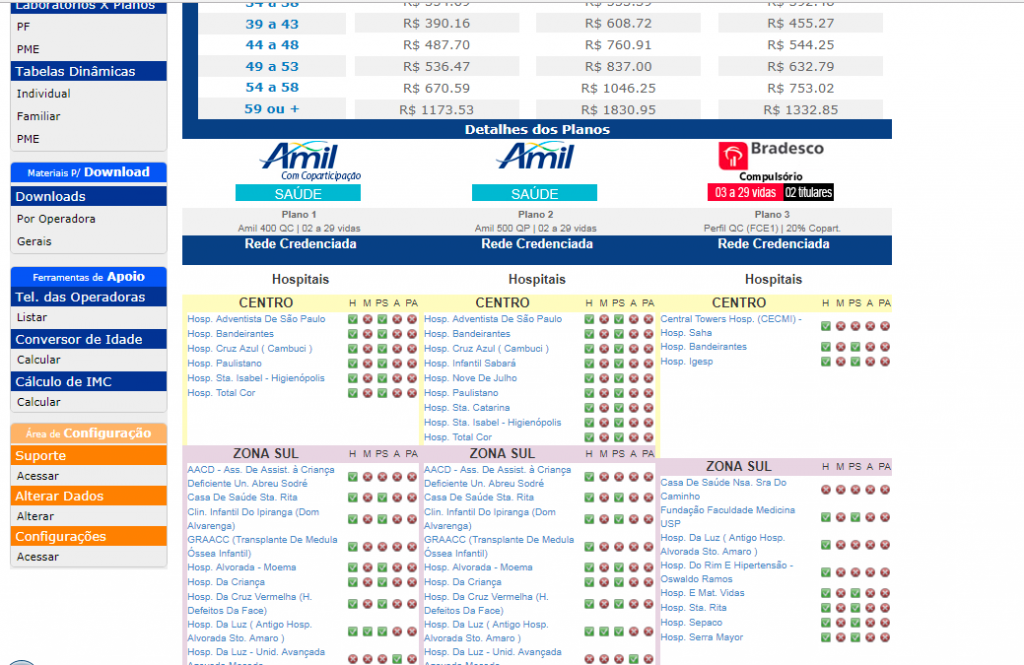Click Alterar under Alterar Dados
The height and width of the screenshot is (665, 1024).
[35, 517]
